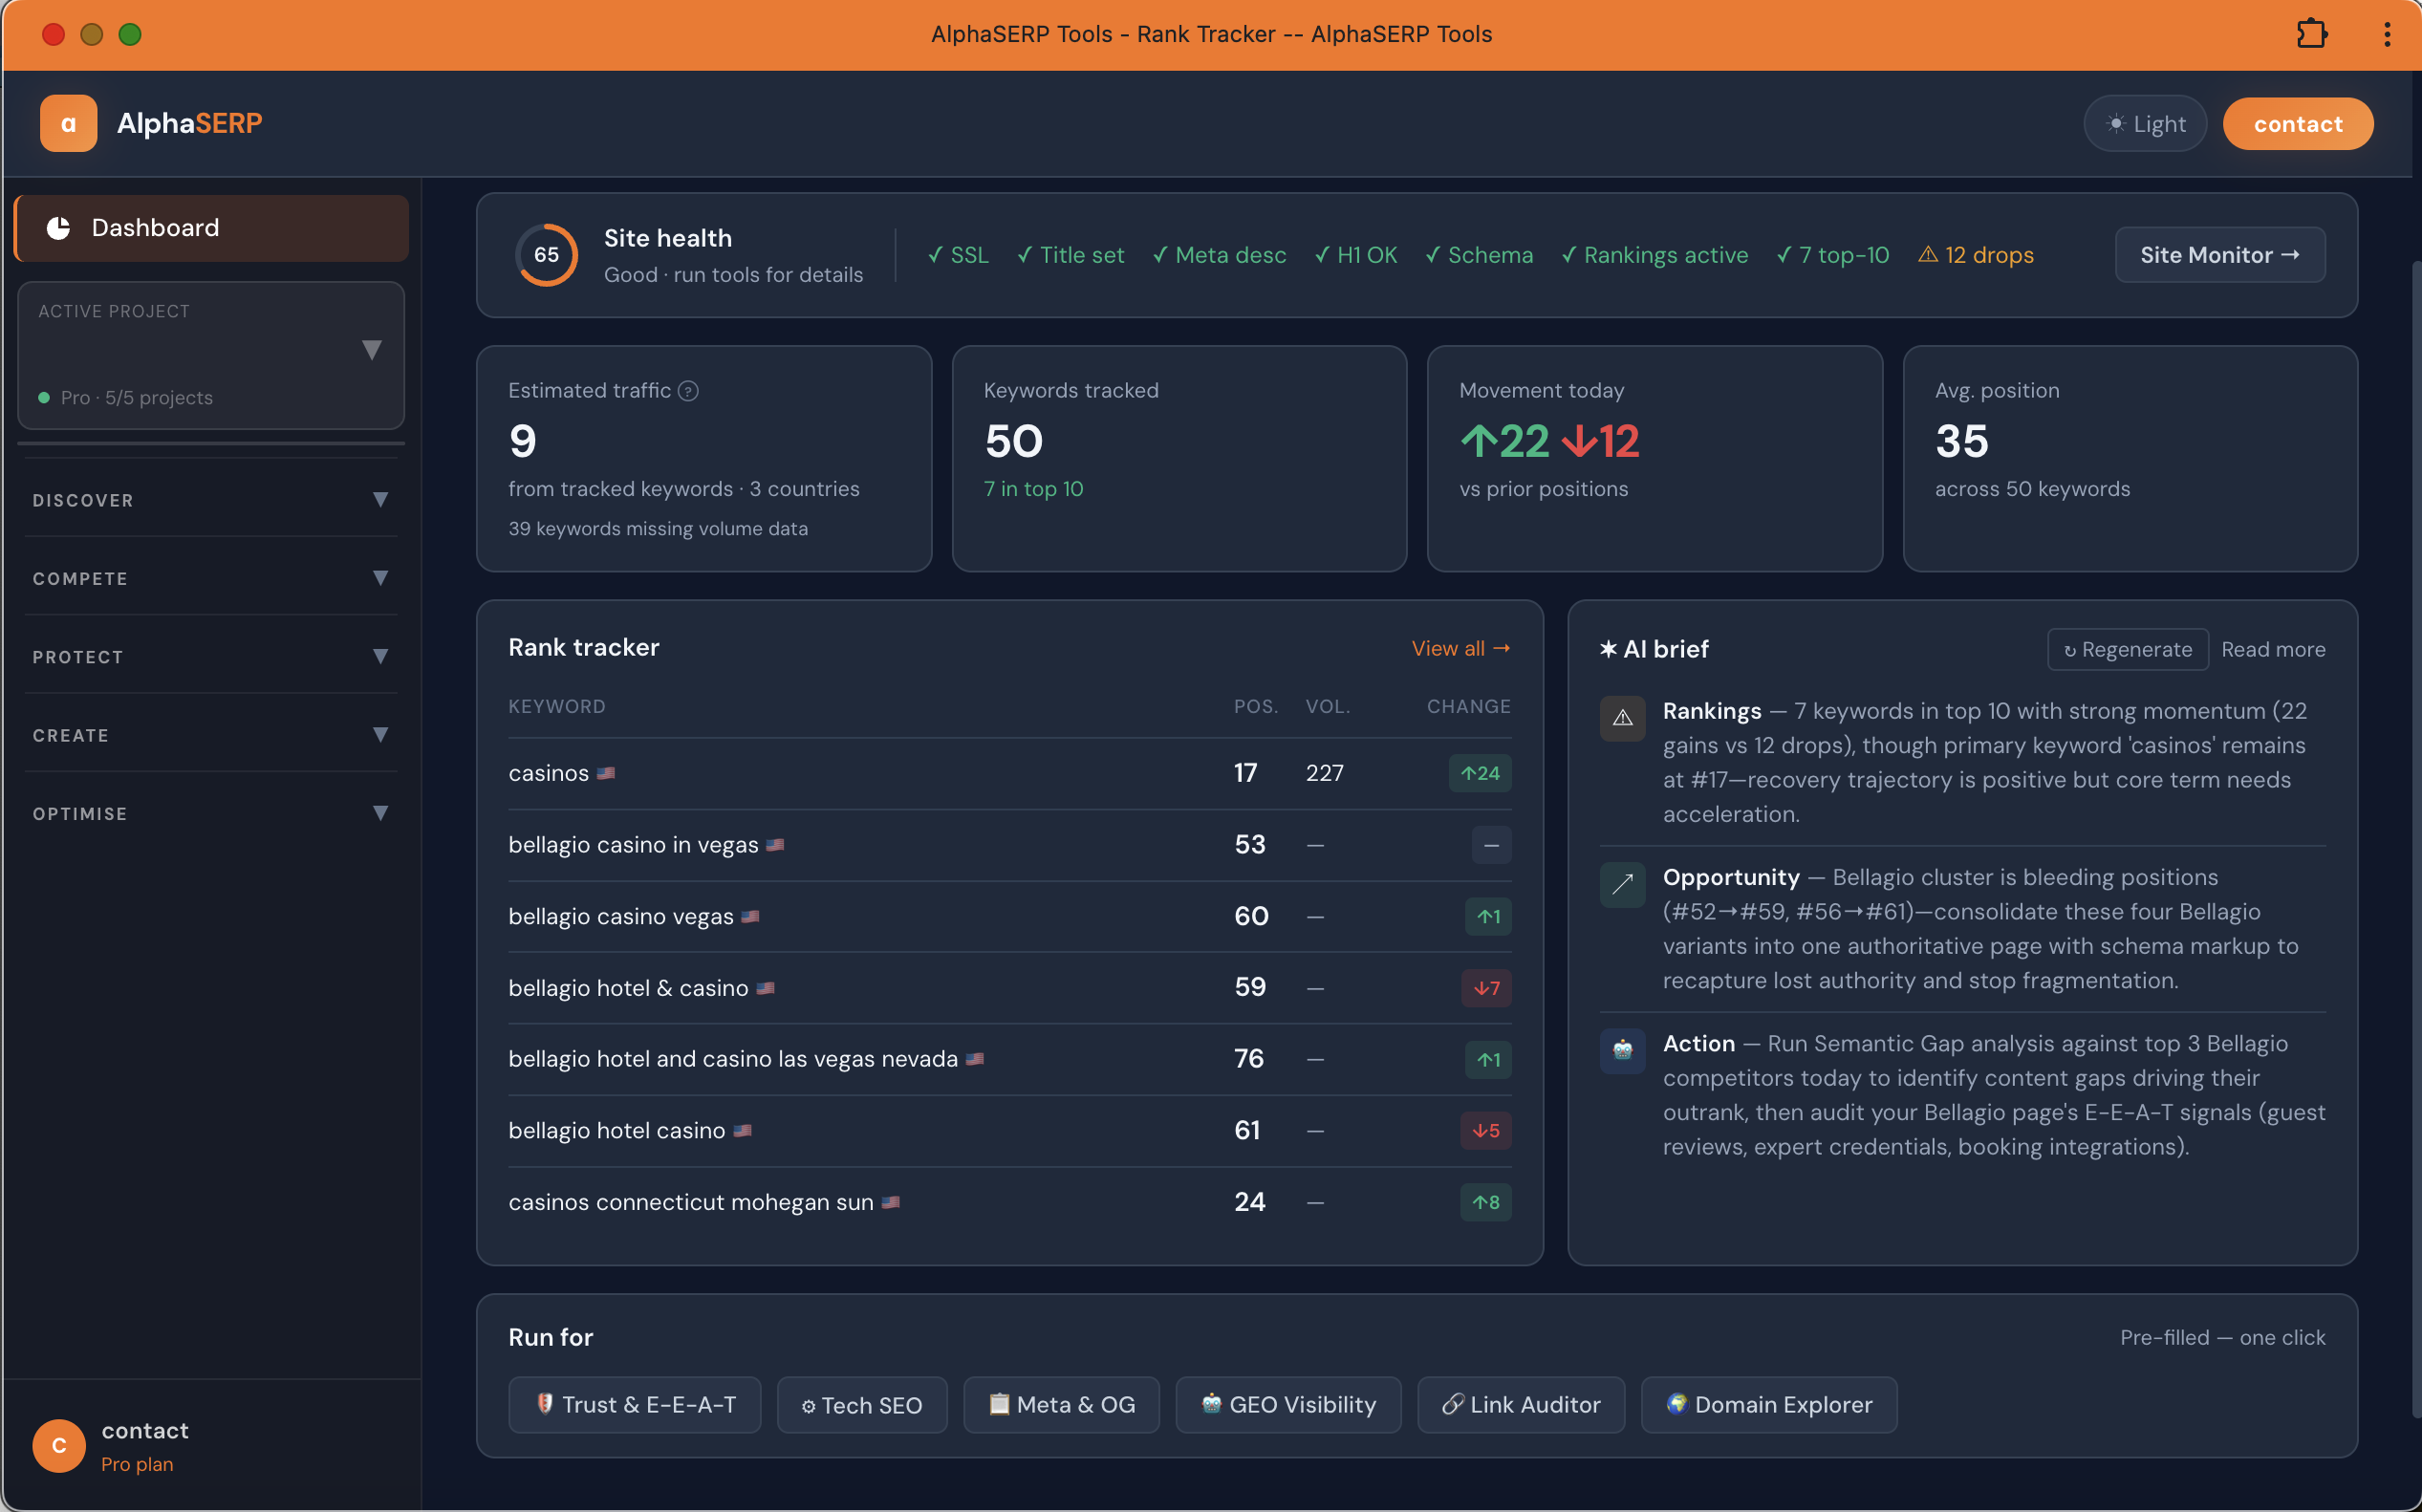Run Domain Explorer tool

click(x=1769, y=1405)
